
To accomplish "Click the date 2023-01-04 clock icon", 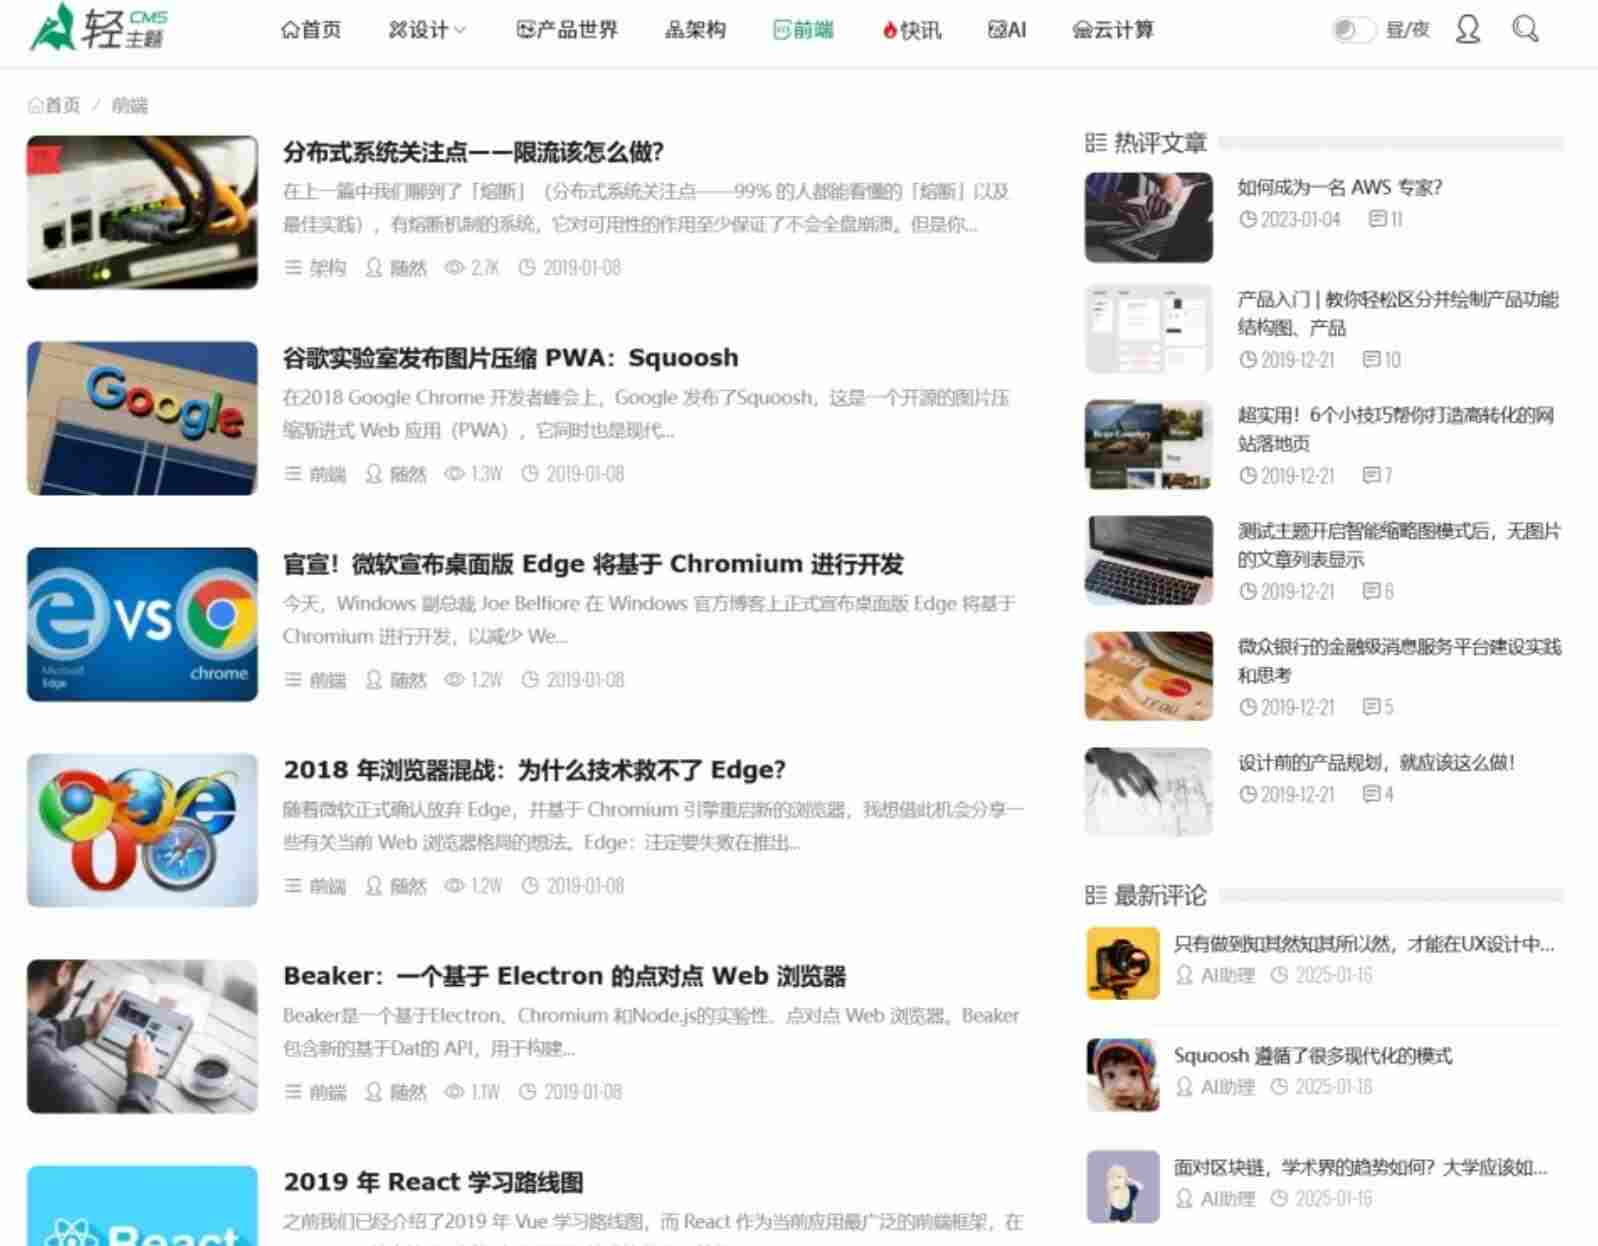I will (1248, 219).
